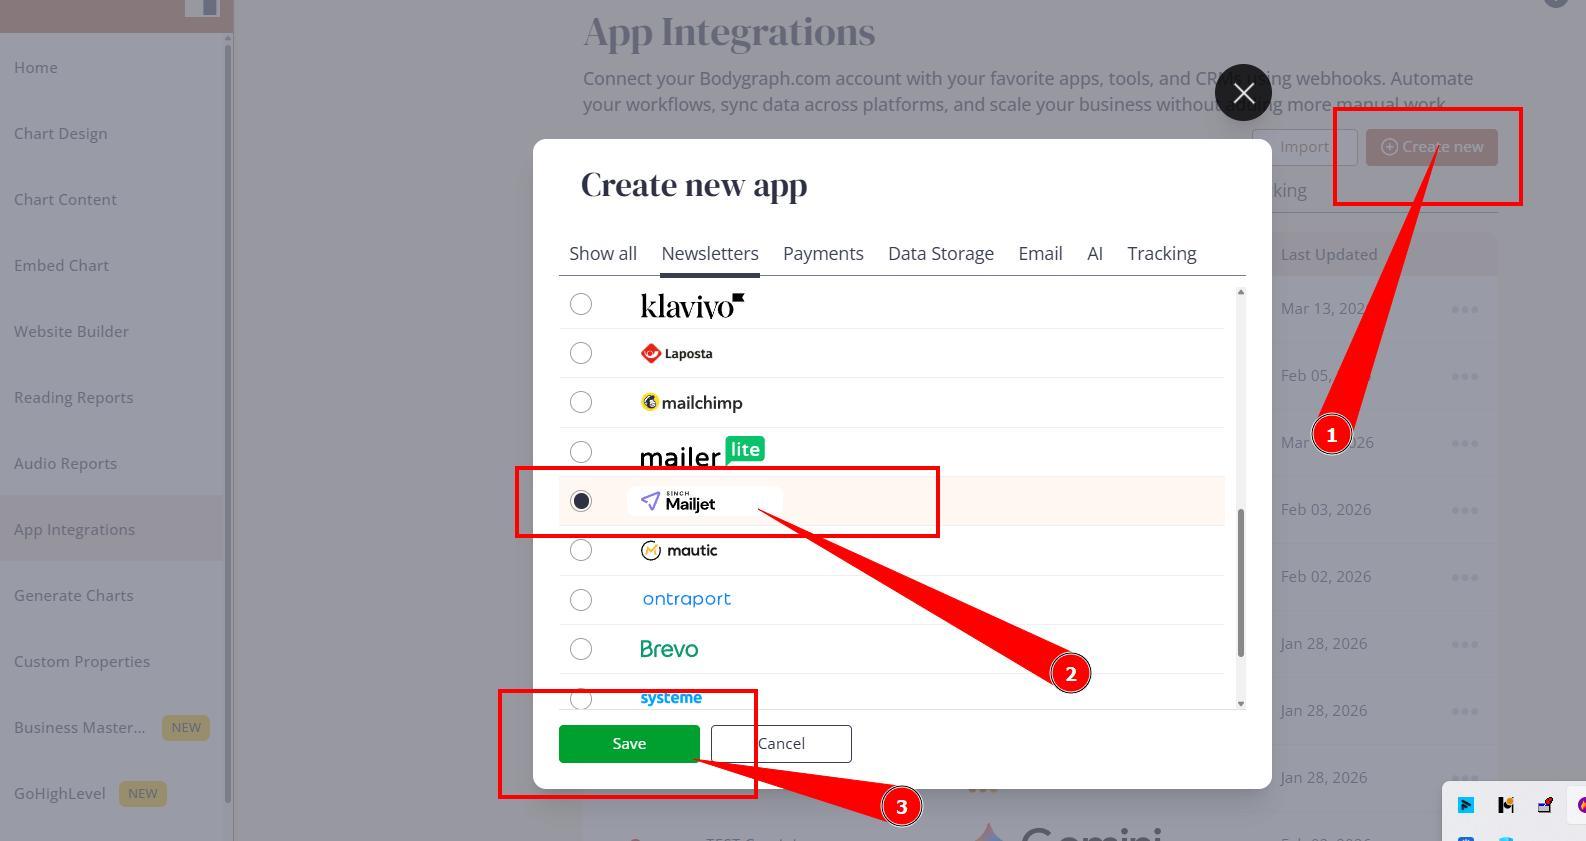Click the MailerLite logo
1586x841 pixels.
pyautogui.click(x=701, y=454)
